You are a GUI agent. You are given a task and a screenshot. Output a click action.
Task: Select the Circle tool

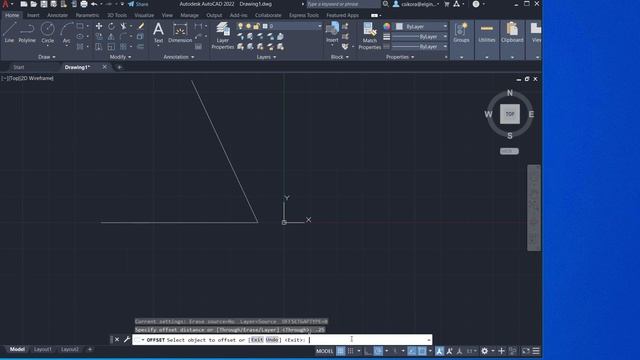click(x=47, y=33)
